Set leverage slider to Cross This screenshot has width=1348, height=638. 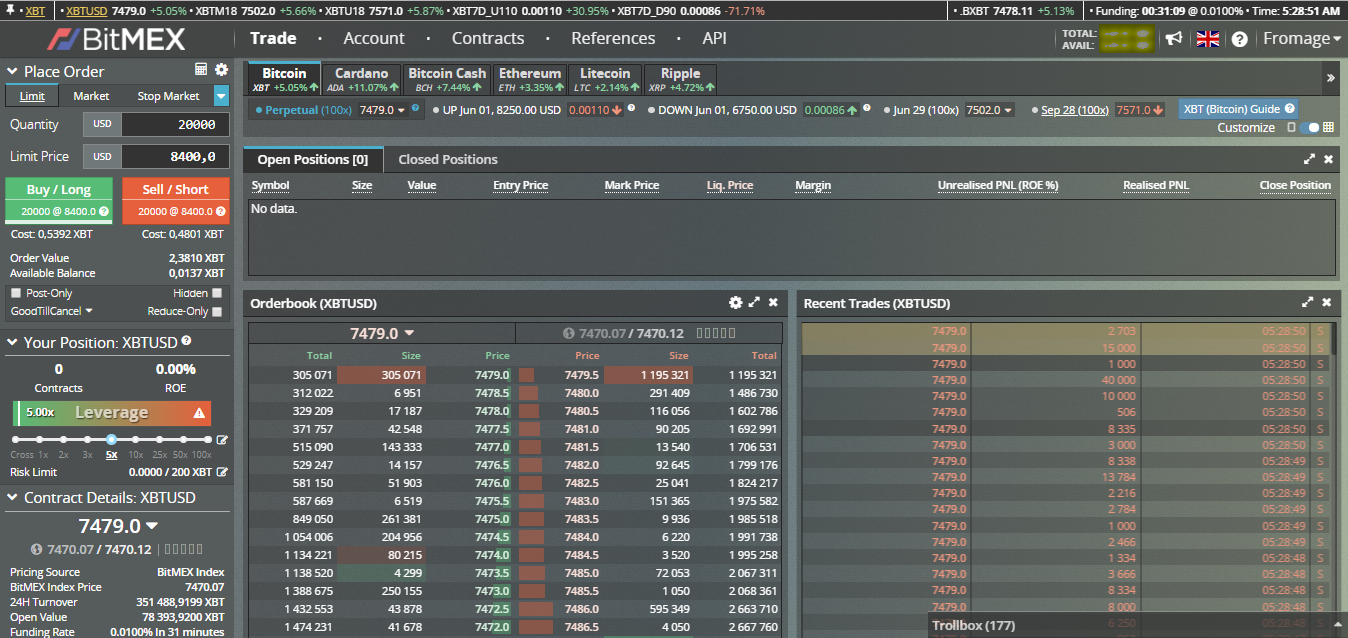[17, 440]
